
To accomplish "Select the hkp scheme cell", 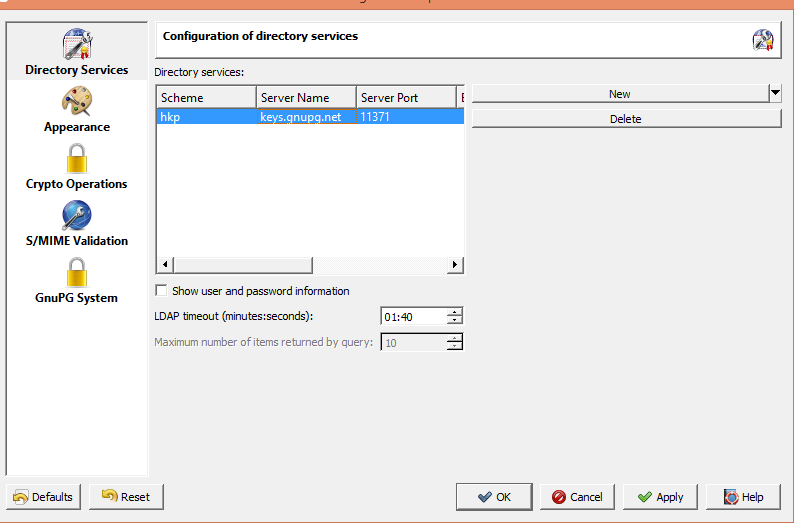I will click(x=207, y=117).
